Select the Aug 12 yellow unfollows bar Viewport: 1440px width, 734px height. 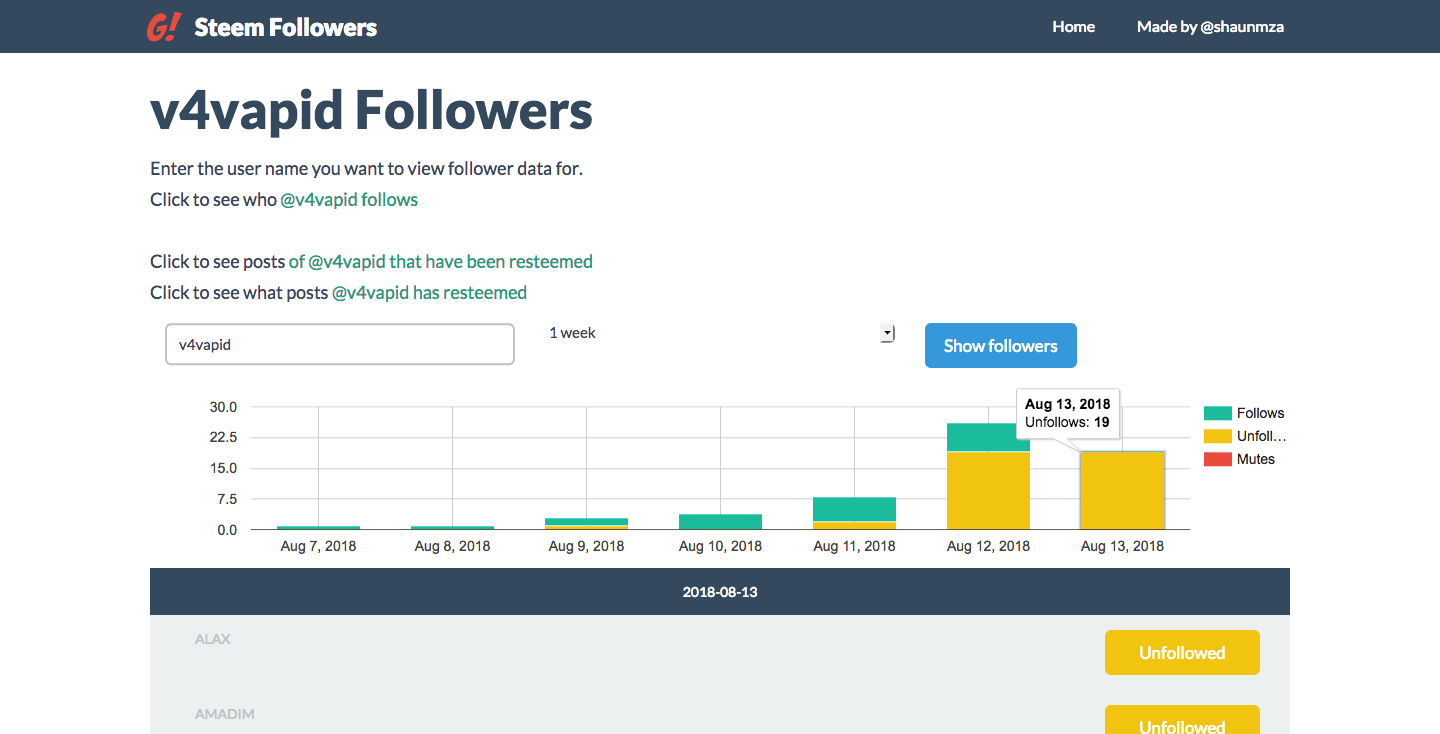(988, 490)
